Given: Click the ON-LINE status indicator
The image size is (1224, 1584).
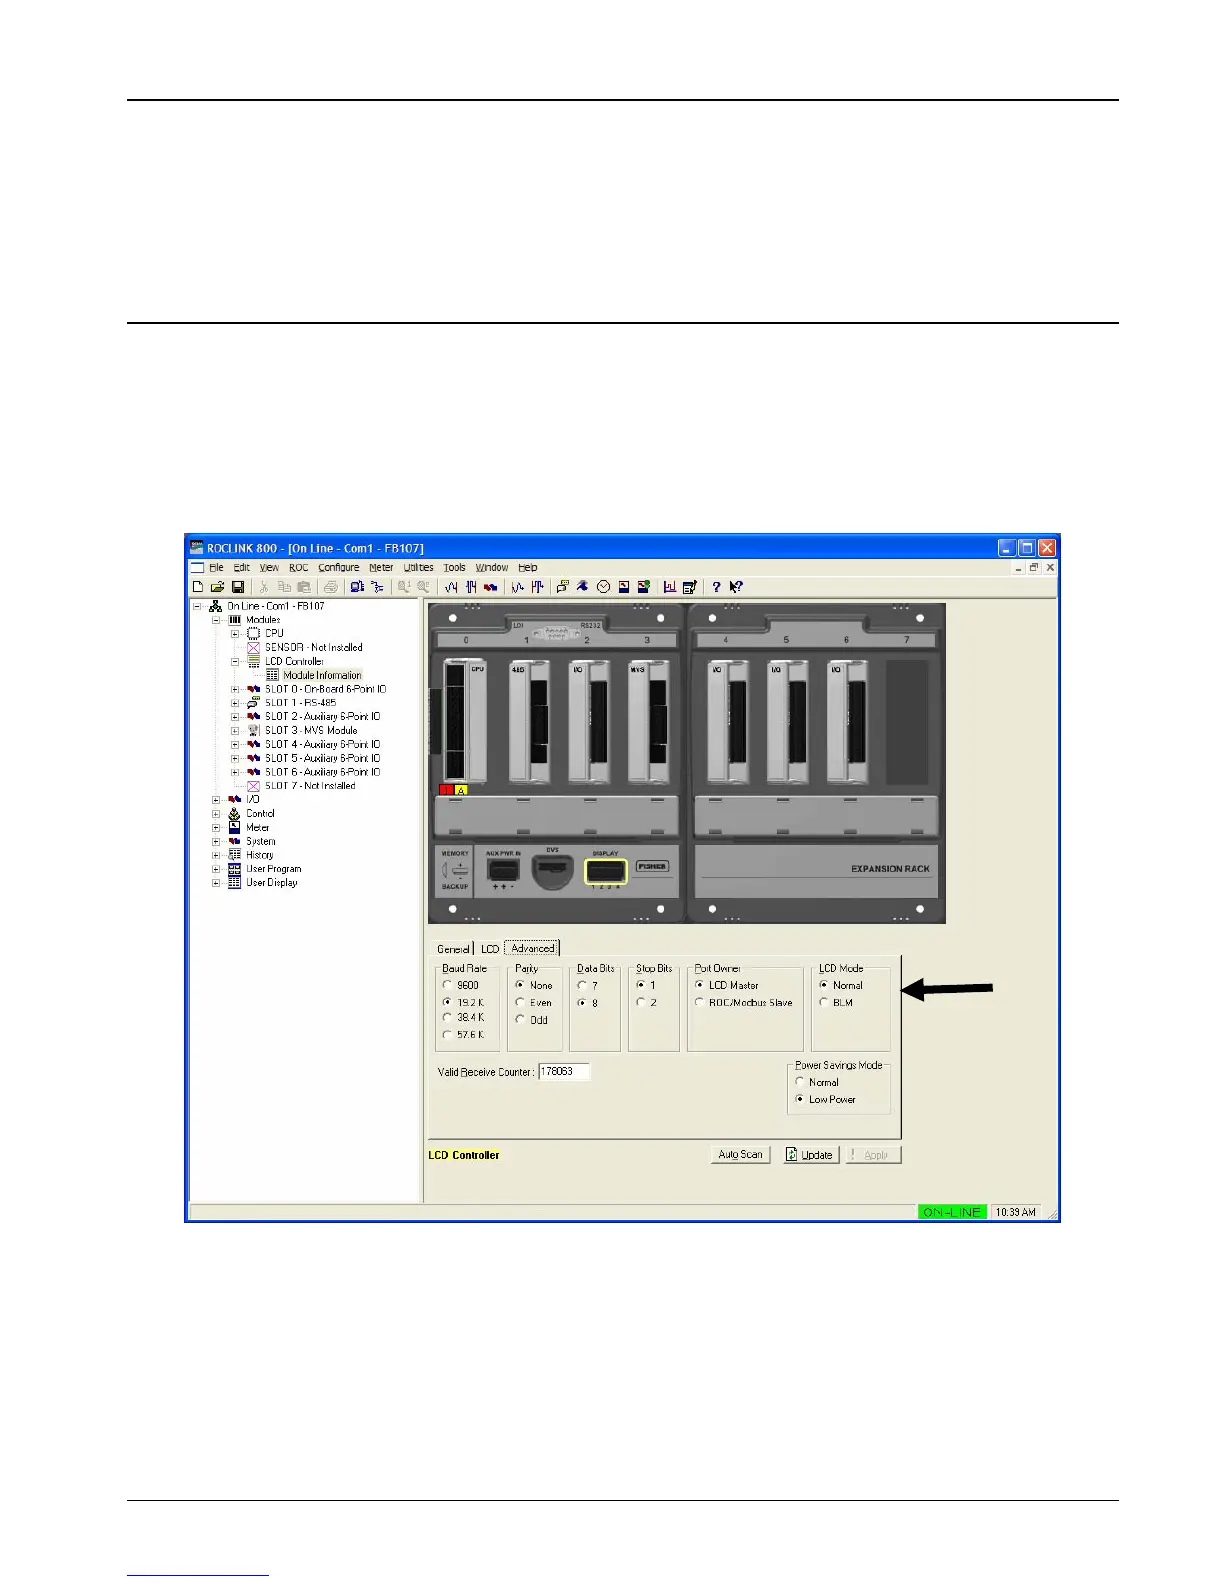Looking at the screenshot, I should pos(952,1212).
